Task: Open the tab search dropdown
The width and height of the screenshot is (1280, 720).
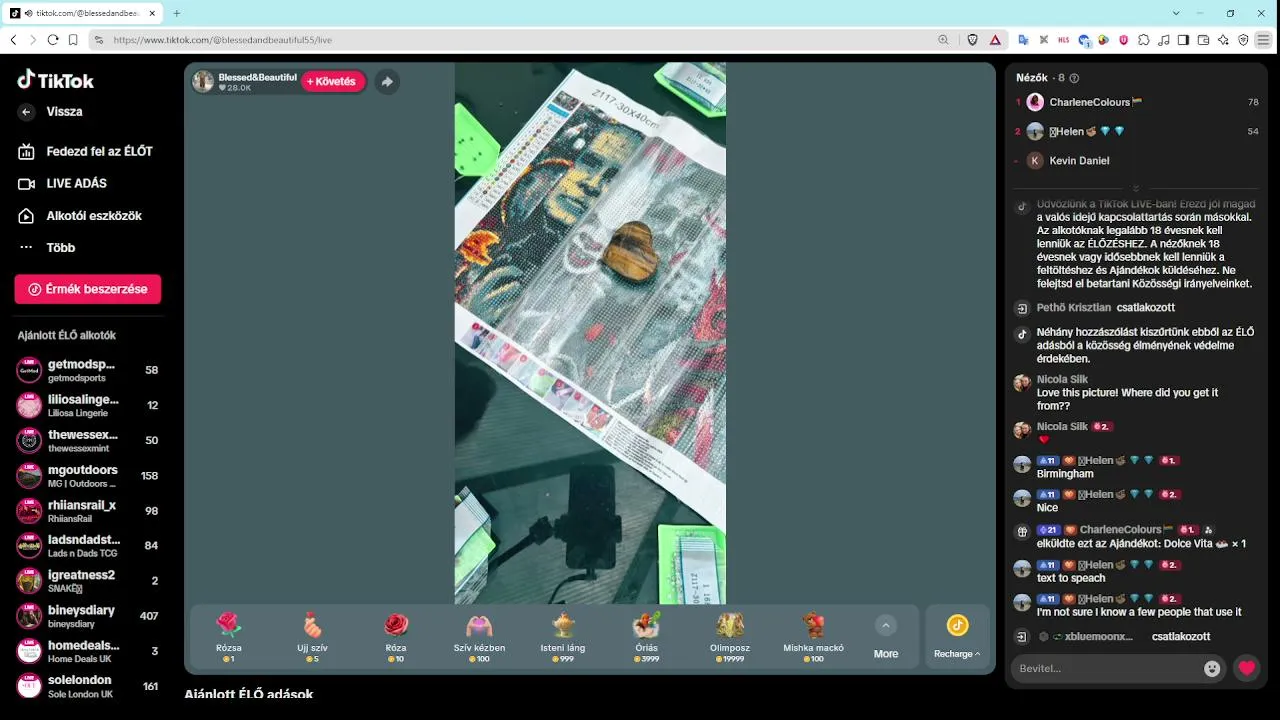Action: tap(1176, 13)
